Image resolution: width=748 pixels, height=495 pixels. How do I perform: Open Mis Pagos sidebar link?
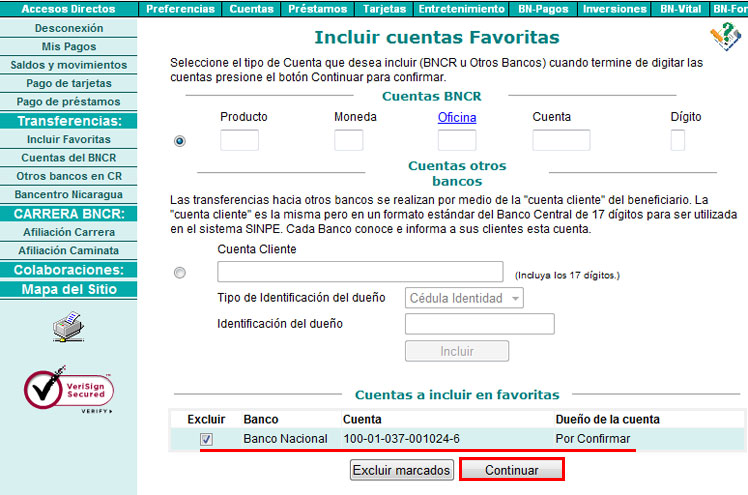click(69, 46)
